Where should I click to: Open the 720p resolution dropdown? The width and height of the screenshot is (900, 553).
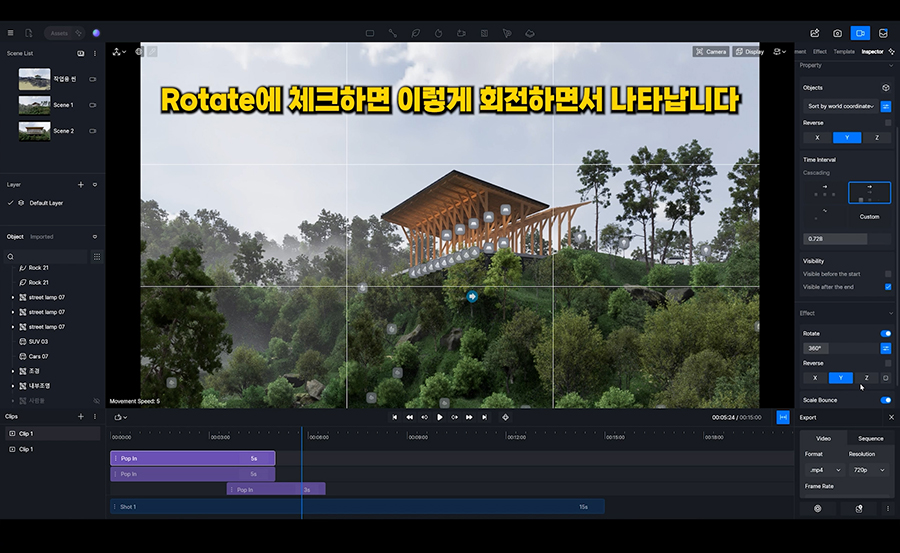868,470
